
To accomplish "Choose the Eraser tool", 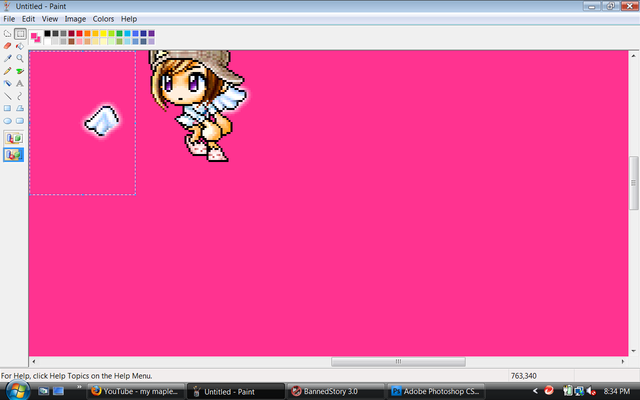I will coord(7,46).
